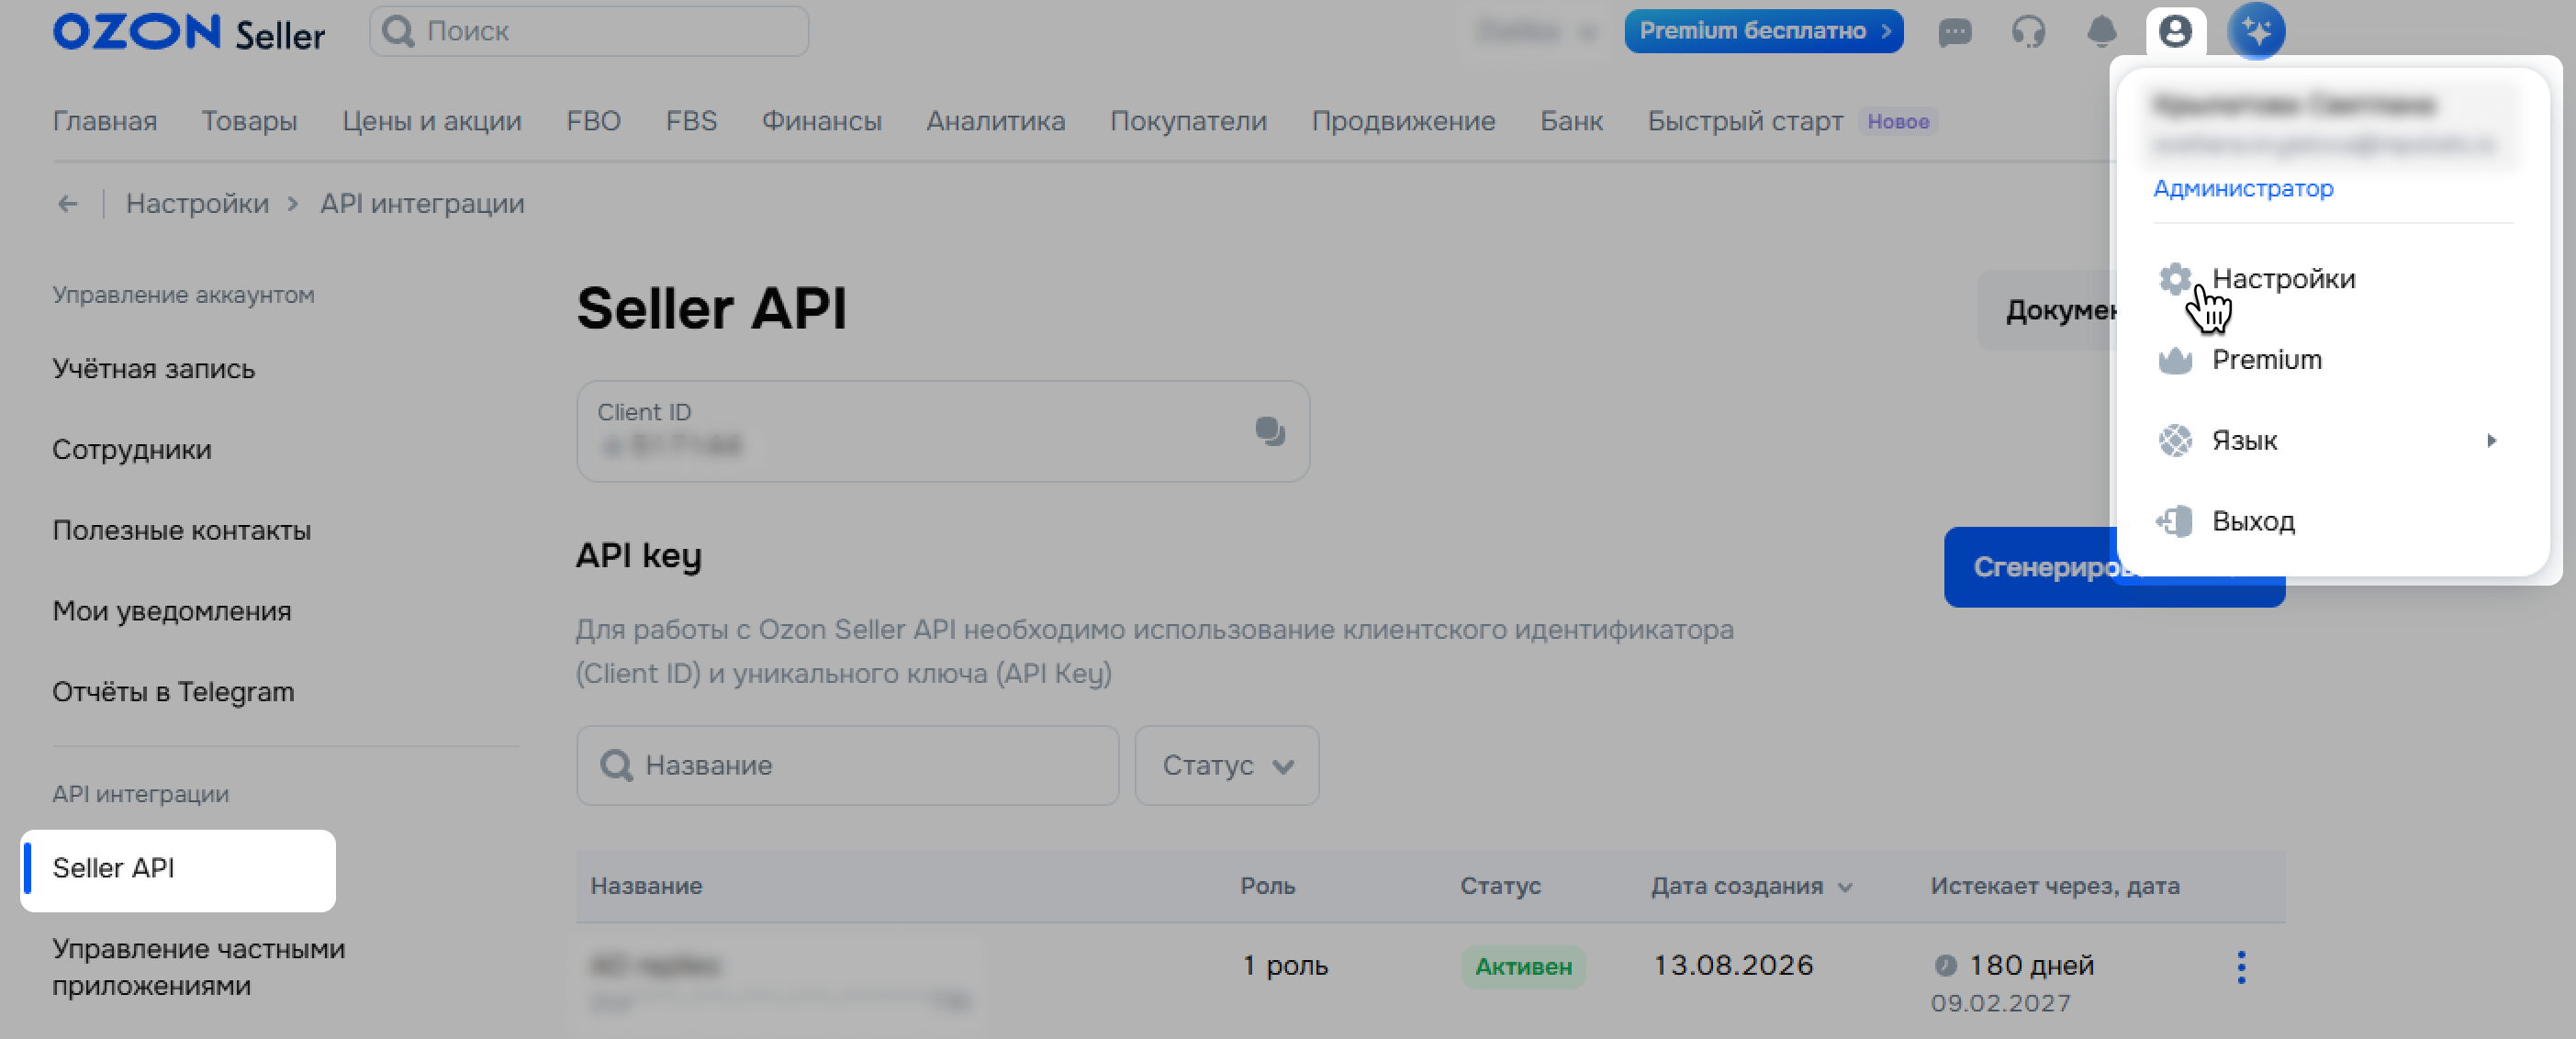2576x1039 pixels.
Task: Open the Аналитика section
Action: point(996,121)
